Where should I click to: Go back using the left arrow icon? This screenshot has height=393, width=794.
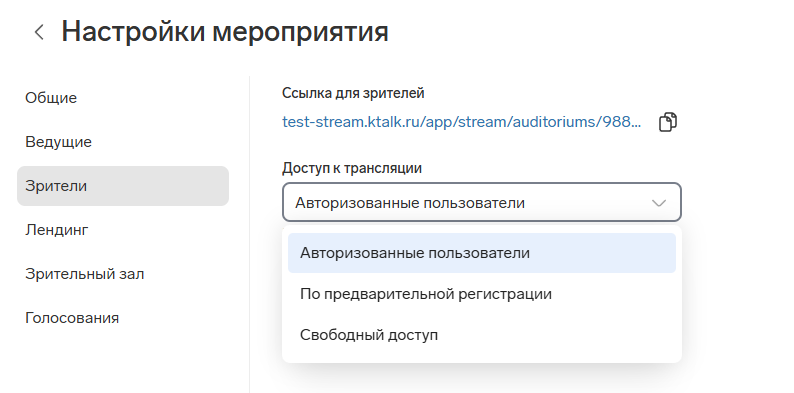pyautogui.click(x=39, y=32)
